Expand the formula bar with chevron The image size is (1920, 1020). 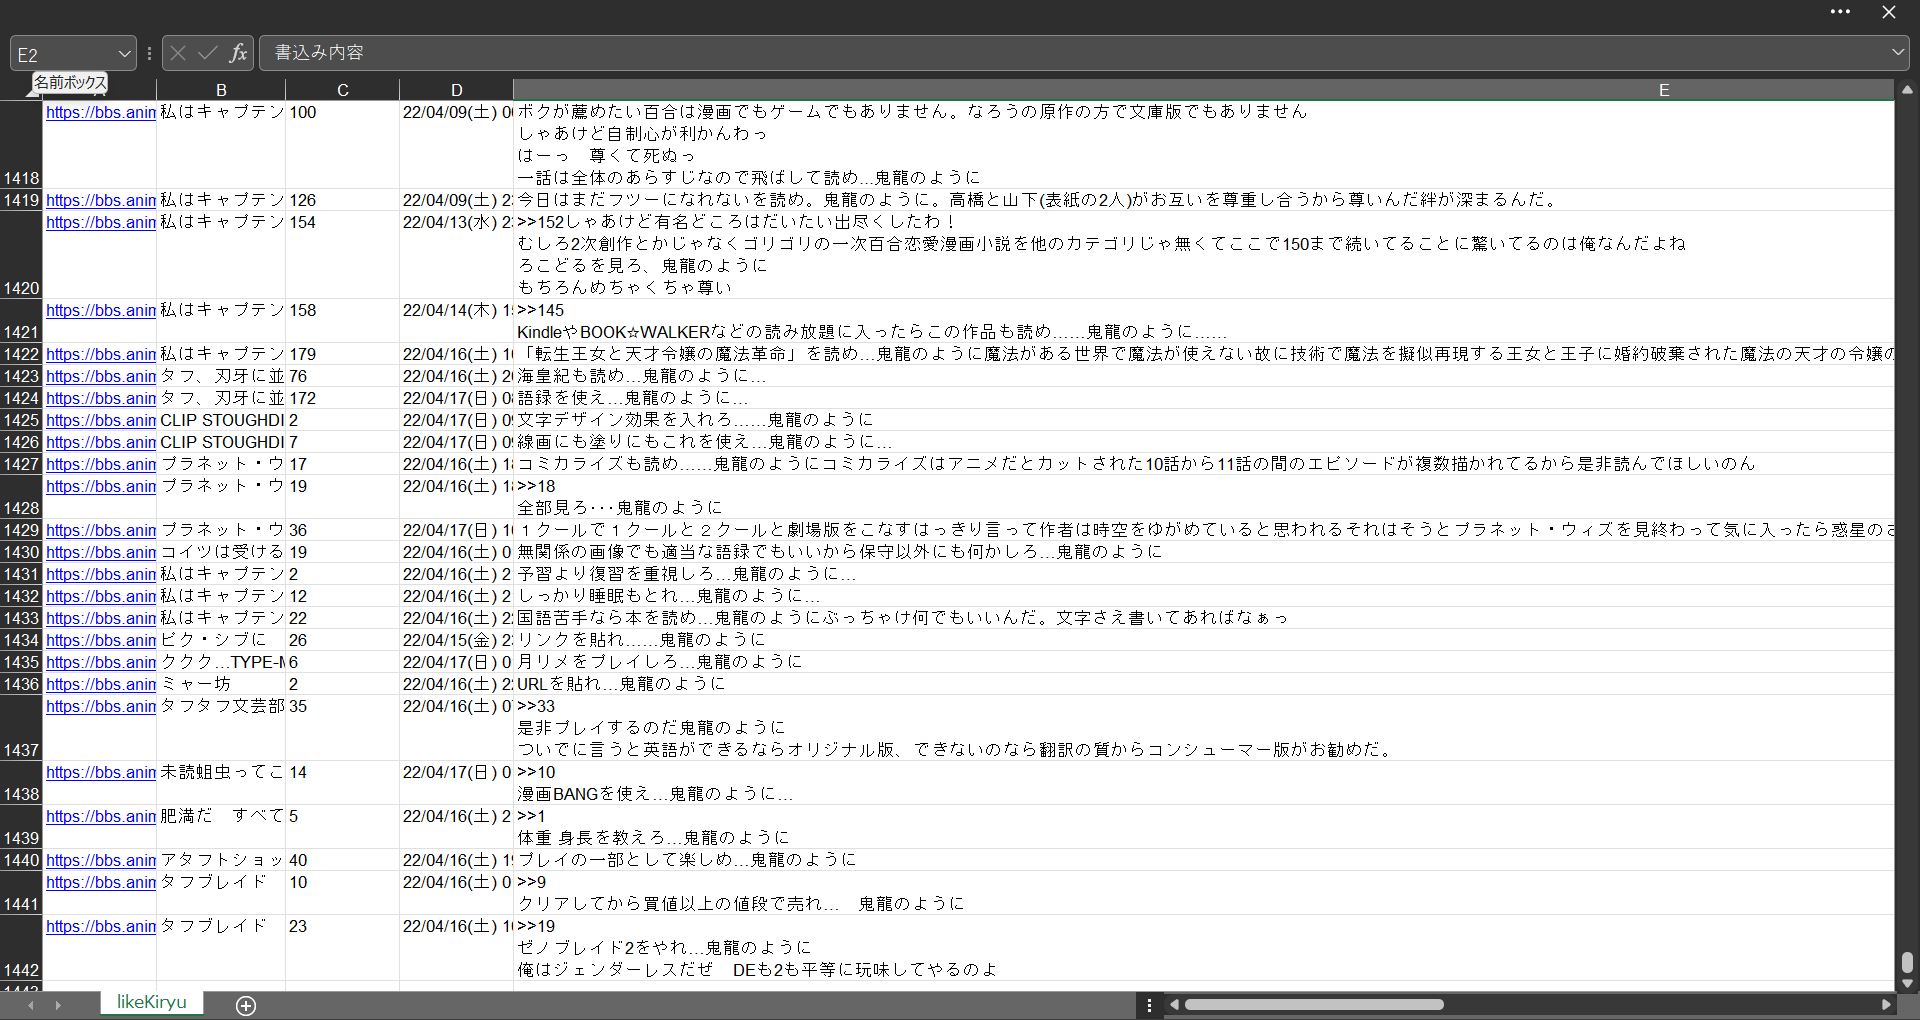coord(1897,52)
